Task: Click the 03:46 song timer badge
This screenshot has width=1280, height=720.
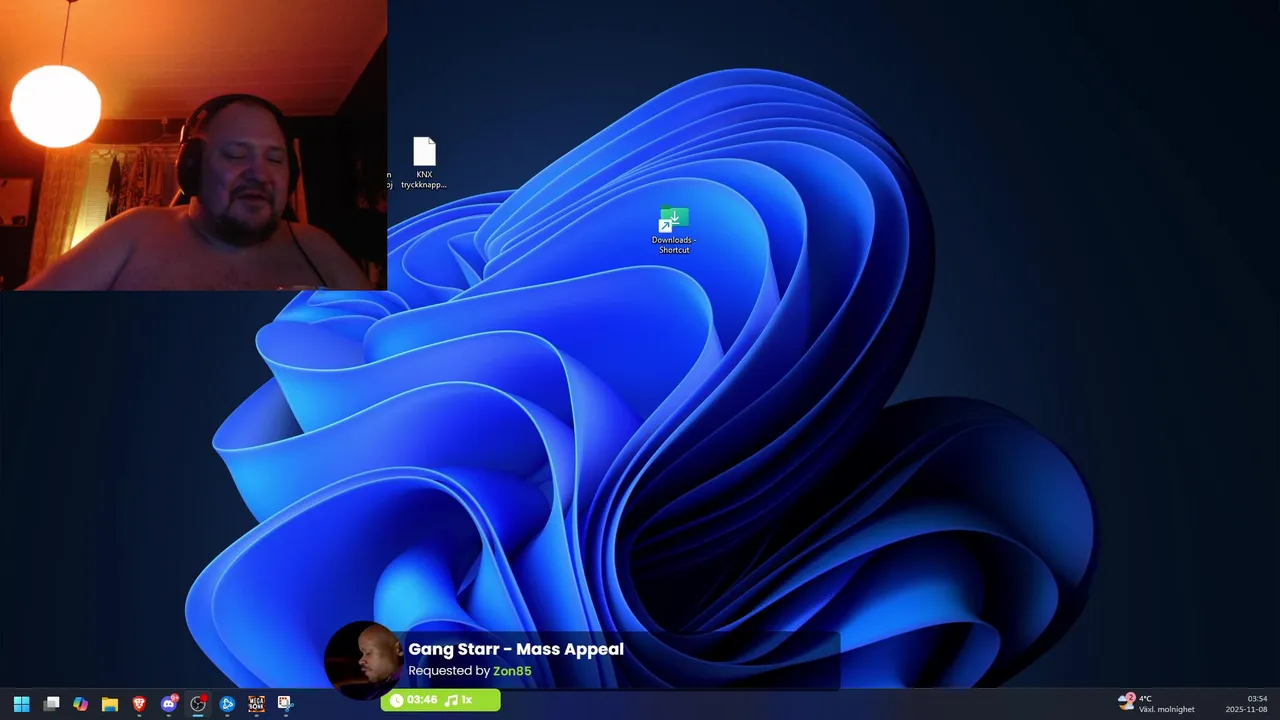Action: (413, 700)
